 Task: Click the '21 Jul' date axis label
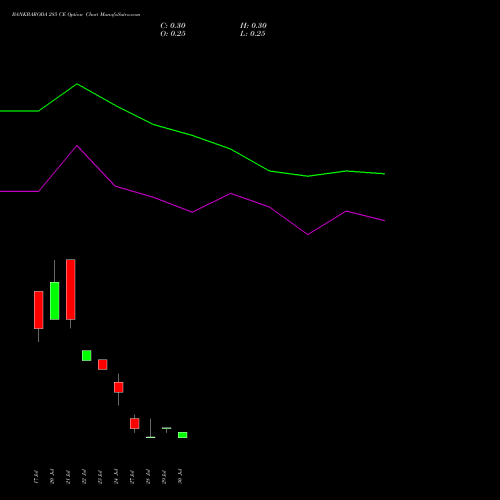(68, 477)
